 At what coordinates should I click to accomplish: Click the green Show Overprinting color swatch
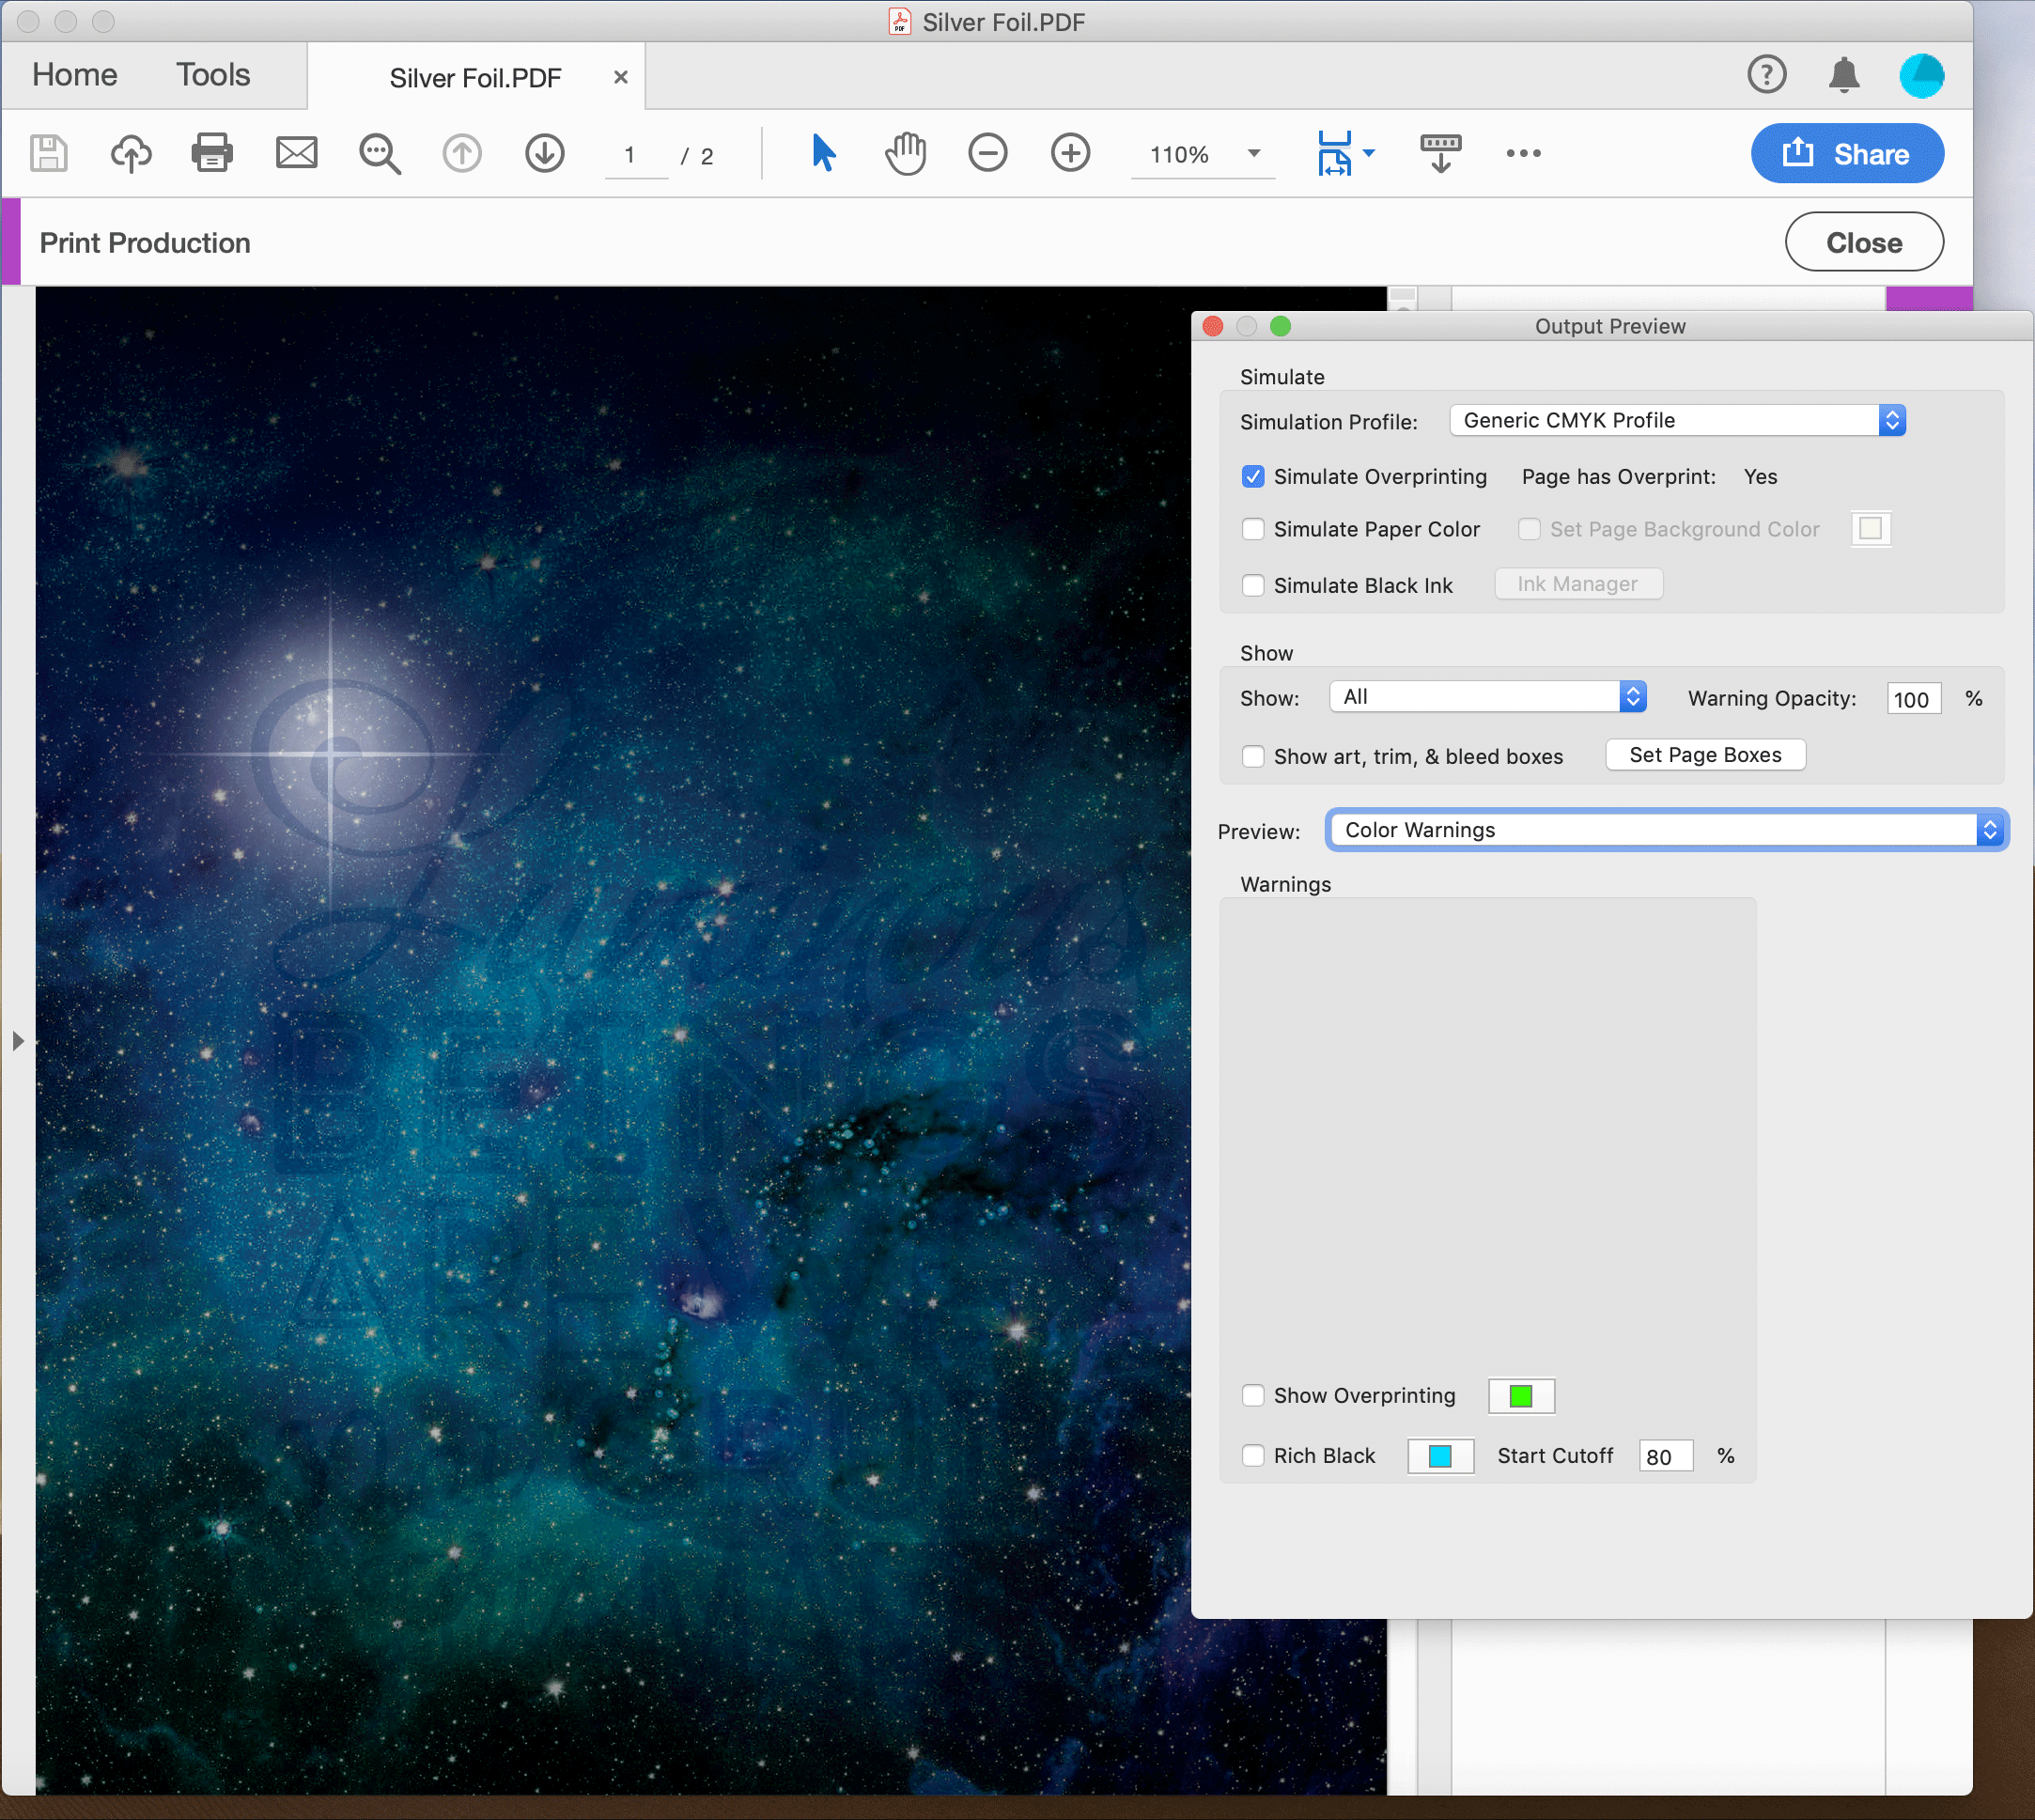1520,1396
